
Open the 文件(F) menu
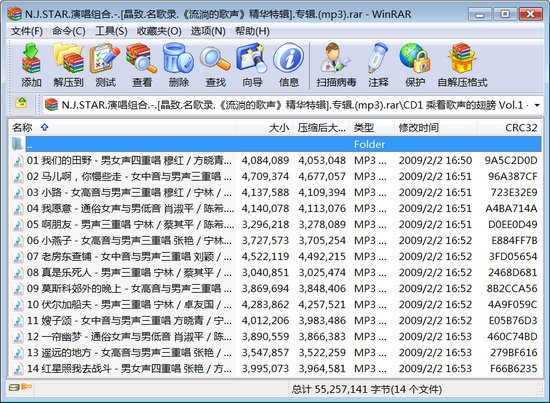coord(27,31)
